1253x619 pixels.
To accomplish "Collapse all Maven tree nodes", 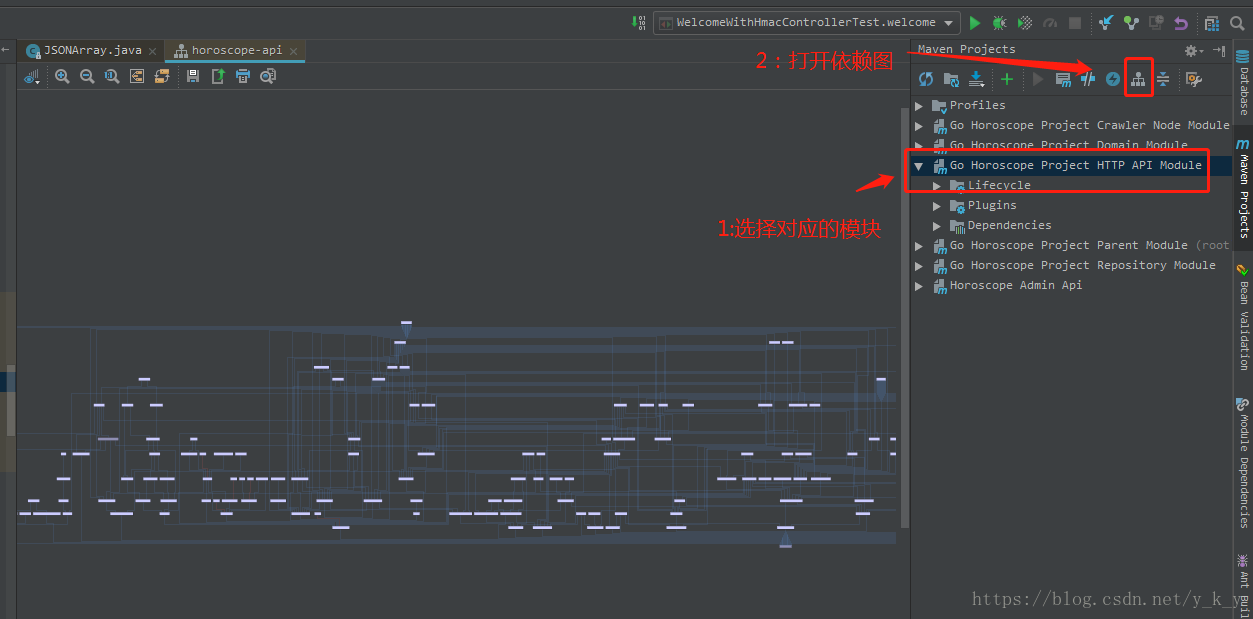I will tap(1163, 79).
